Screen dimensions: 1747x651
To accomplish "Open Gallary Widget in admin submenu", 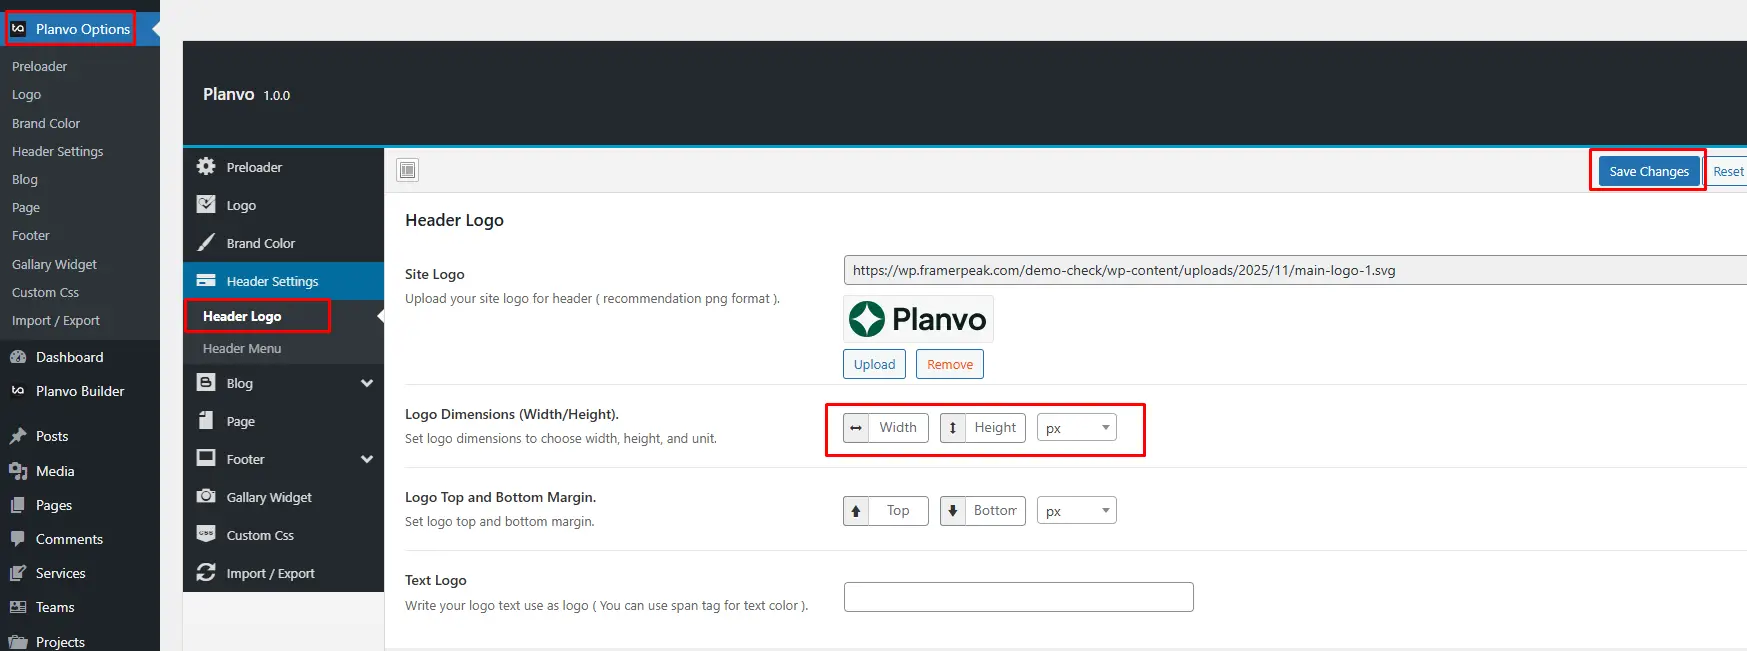I will point(54,264).
